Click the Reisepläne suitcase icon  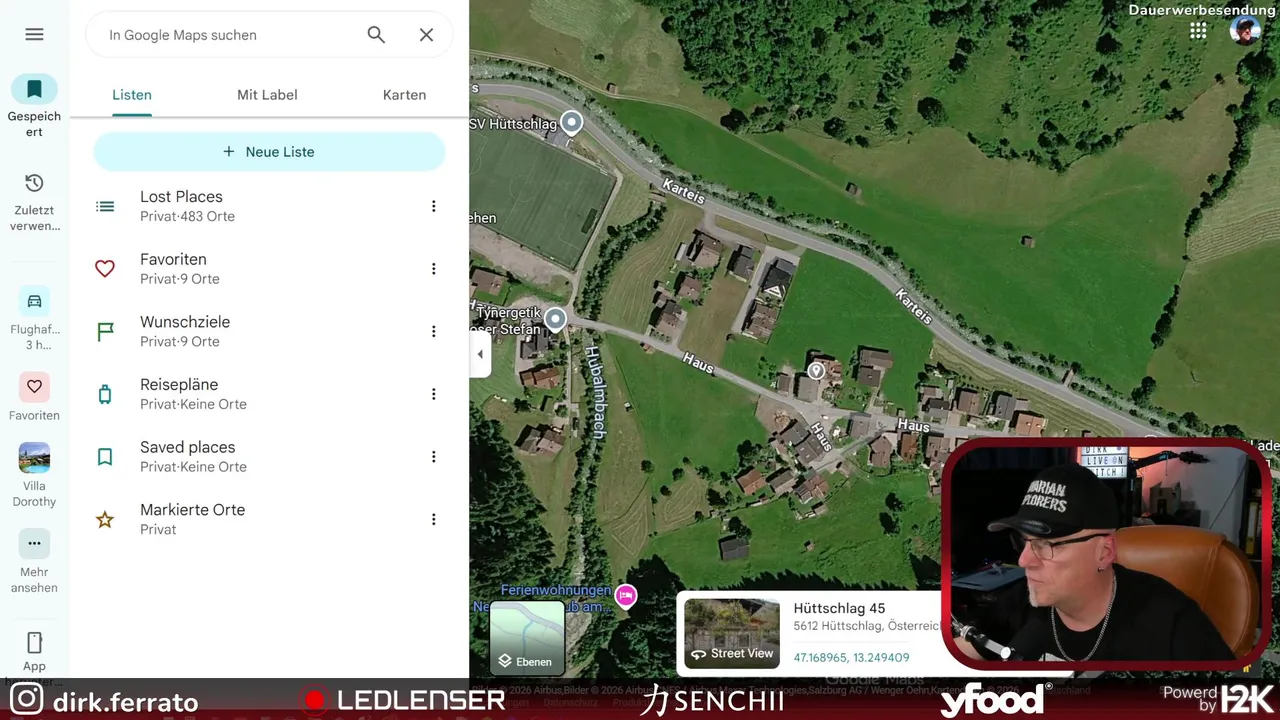105,394
